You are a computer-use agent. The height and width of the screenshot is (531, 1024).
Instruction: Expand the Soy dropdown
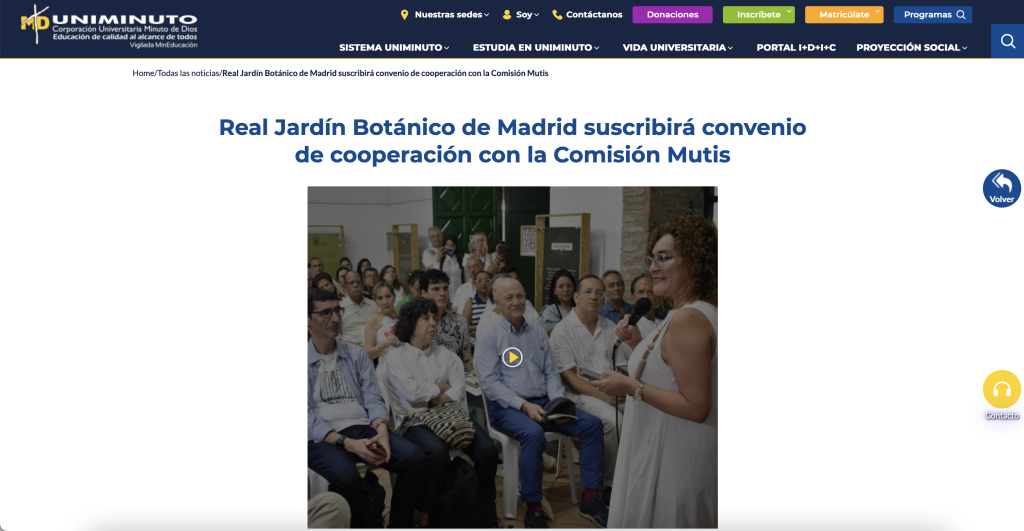[527, 14]
